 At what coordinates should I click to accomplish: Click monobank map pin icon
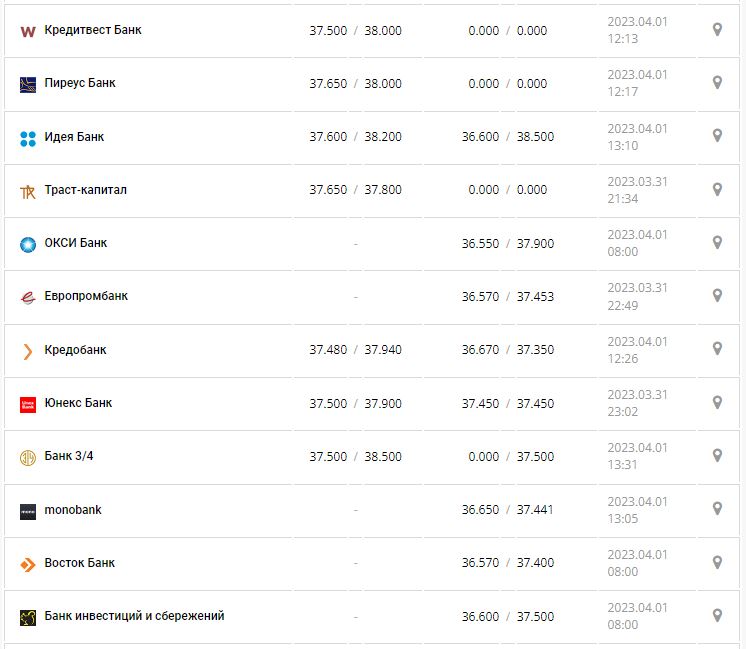(x=717, y=508)
